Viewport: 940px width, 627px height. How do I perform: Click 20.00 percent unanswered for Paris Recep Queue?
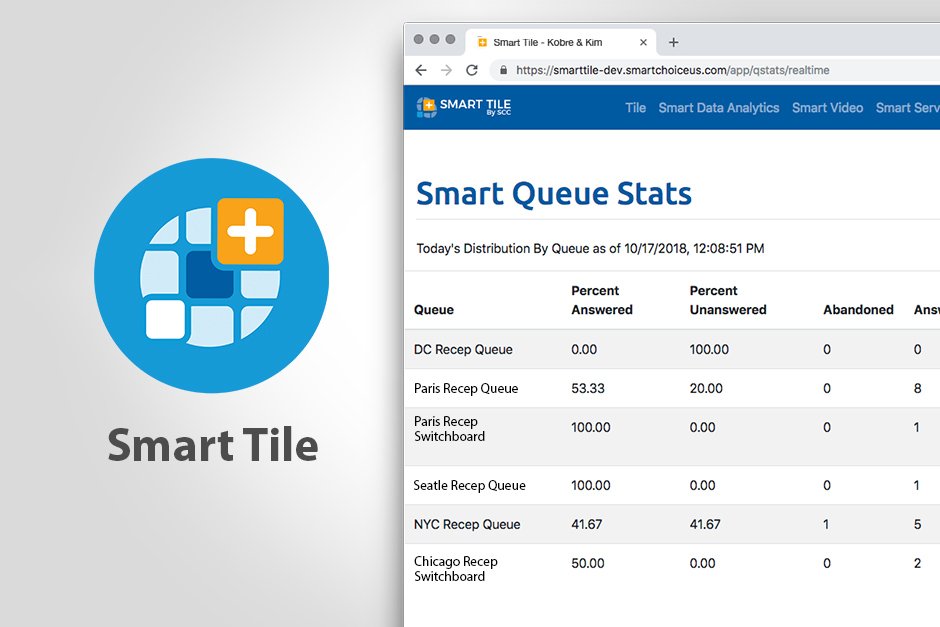(706, 388)
